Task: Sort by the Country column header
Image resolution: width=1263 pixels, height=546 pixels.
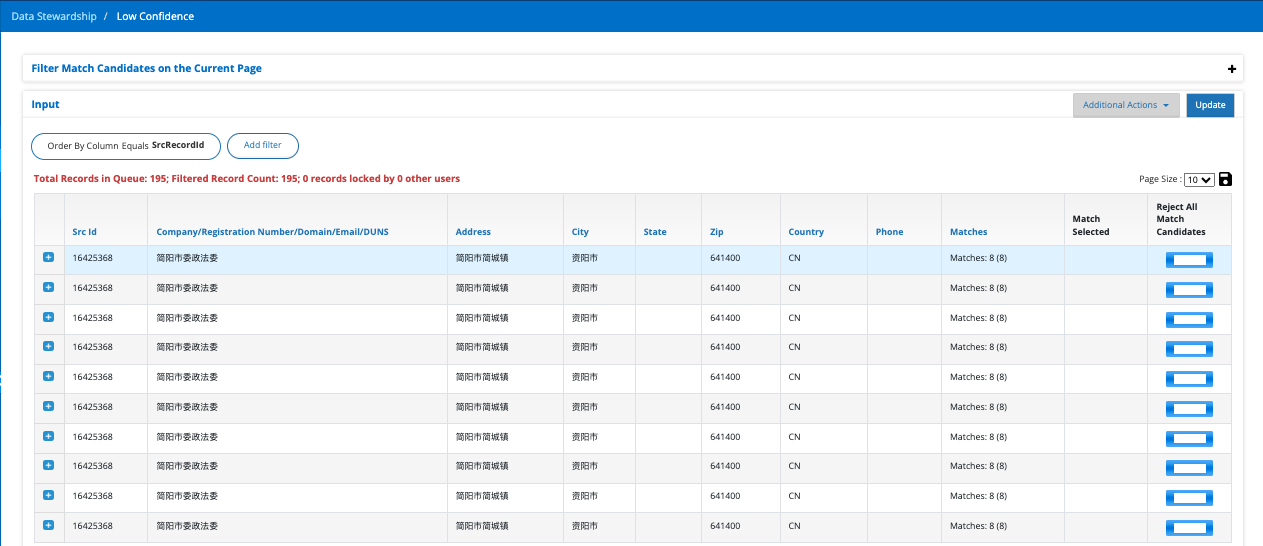Action: [x=806, y=232]
